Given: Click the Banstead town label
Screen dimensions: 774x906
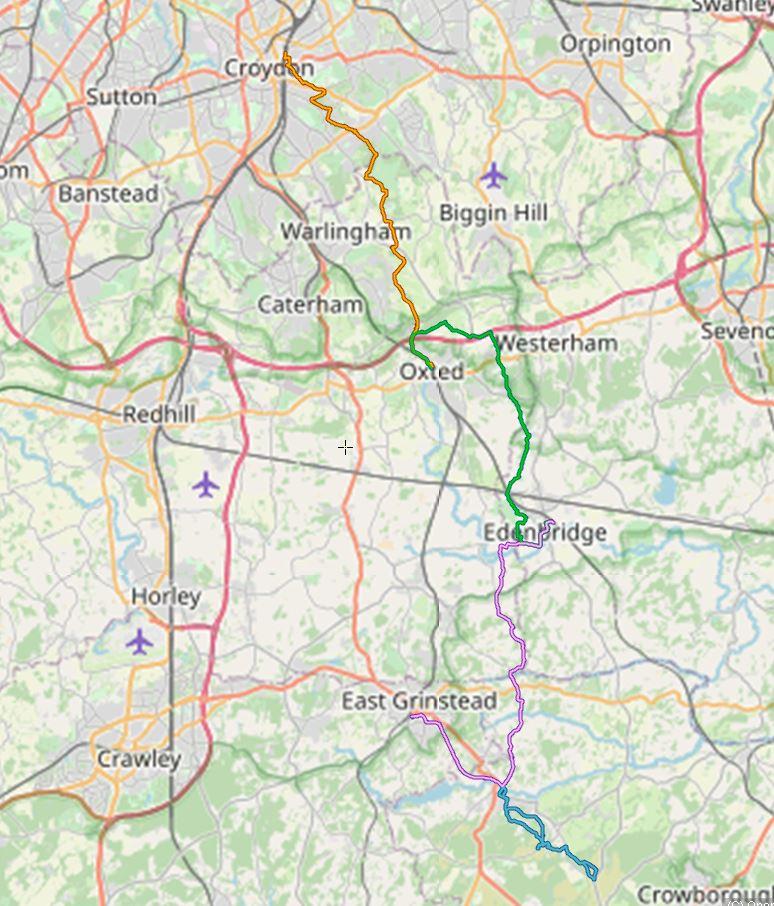Looking at the screenshot, I should click(x=108, y=194).
